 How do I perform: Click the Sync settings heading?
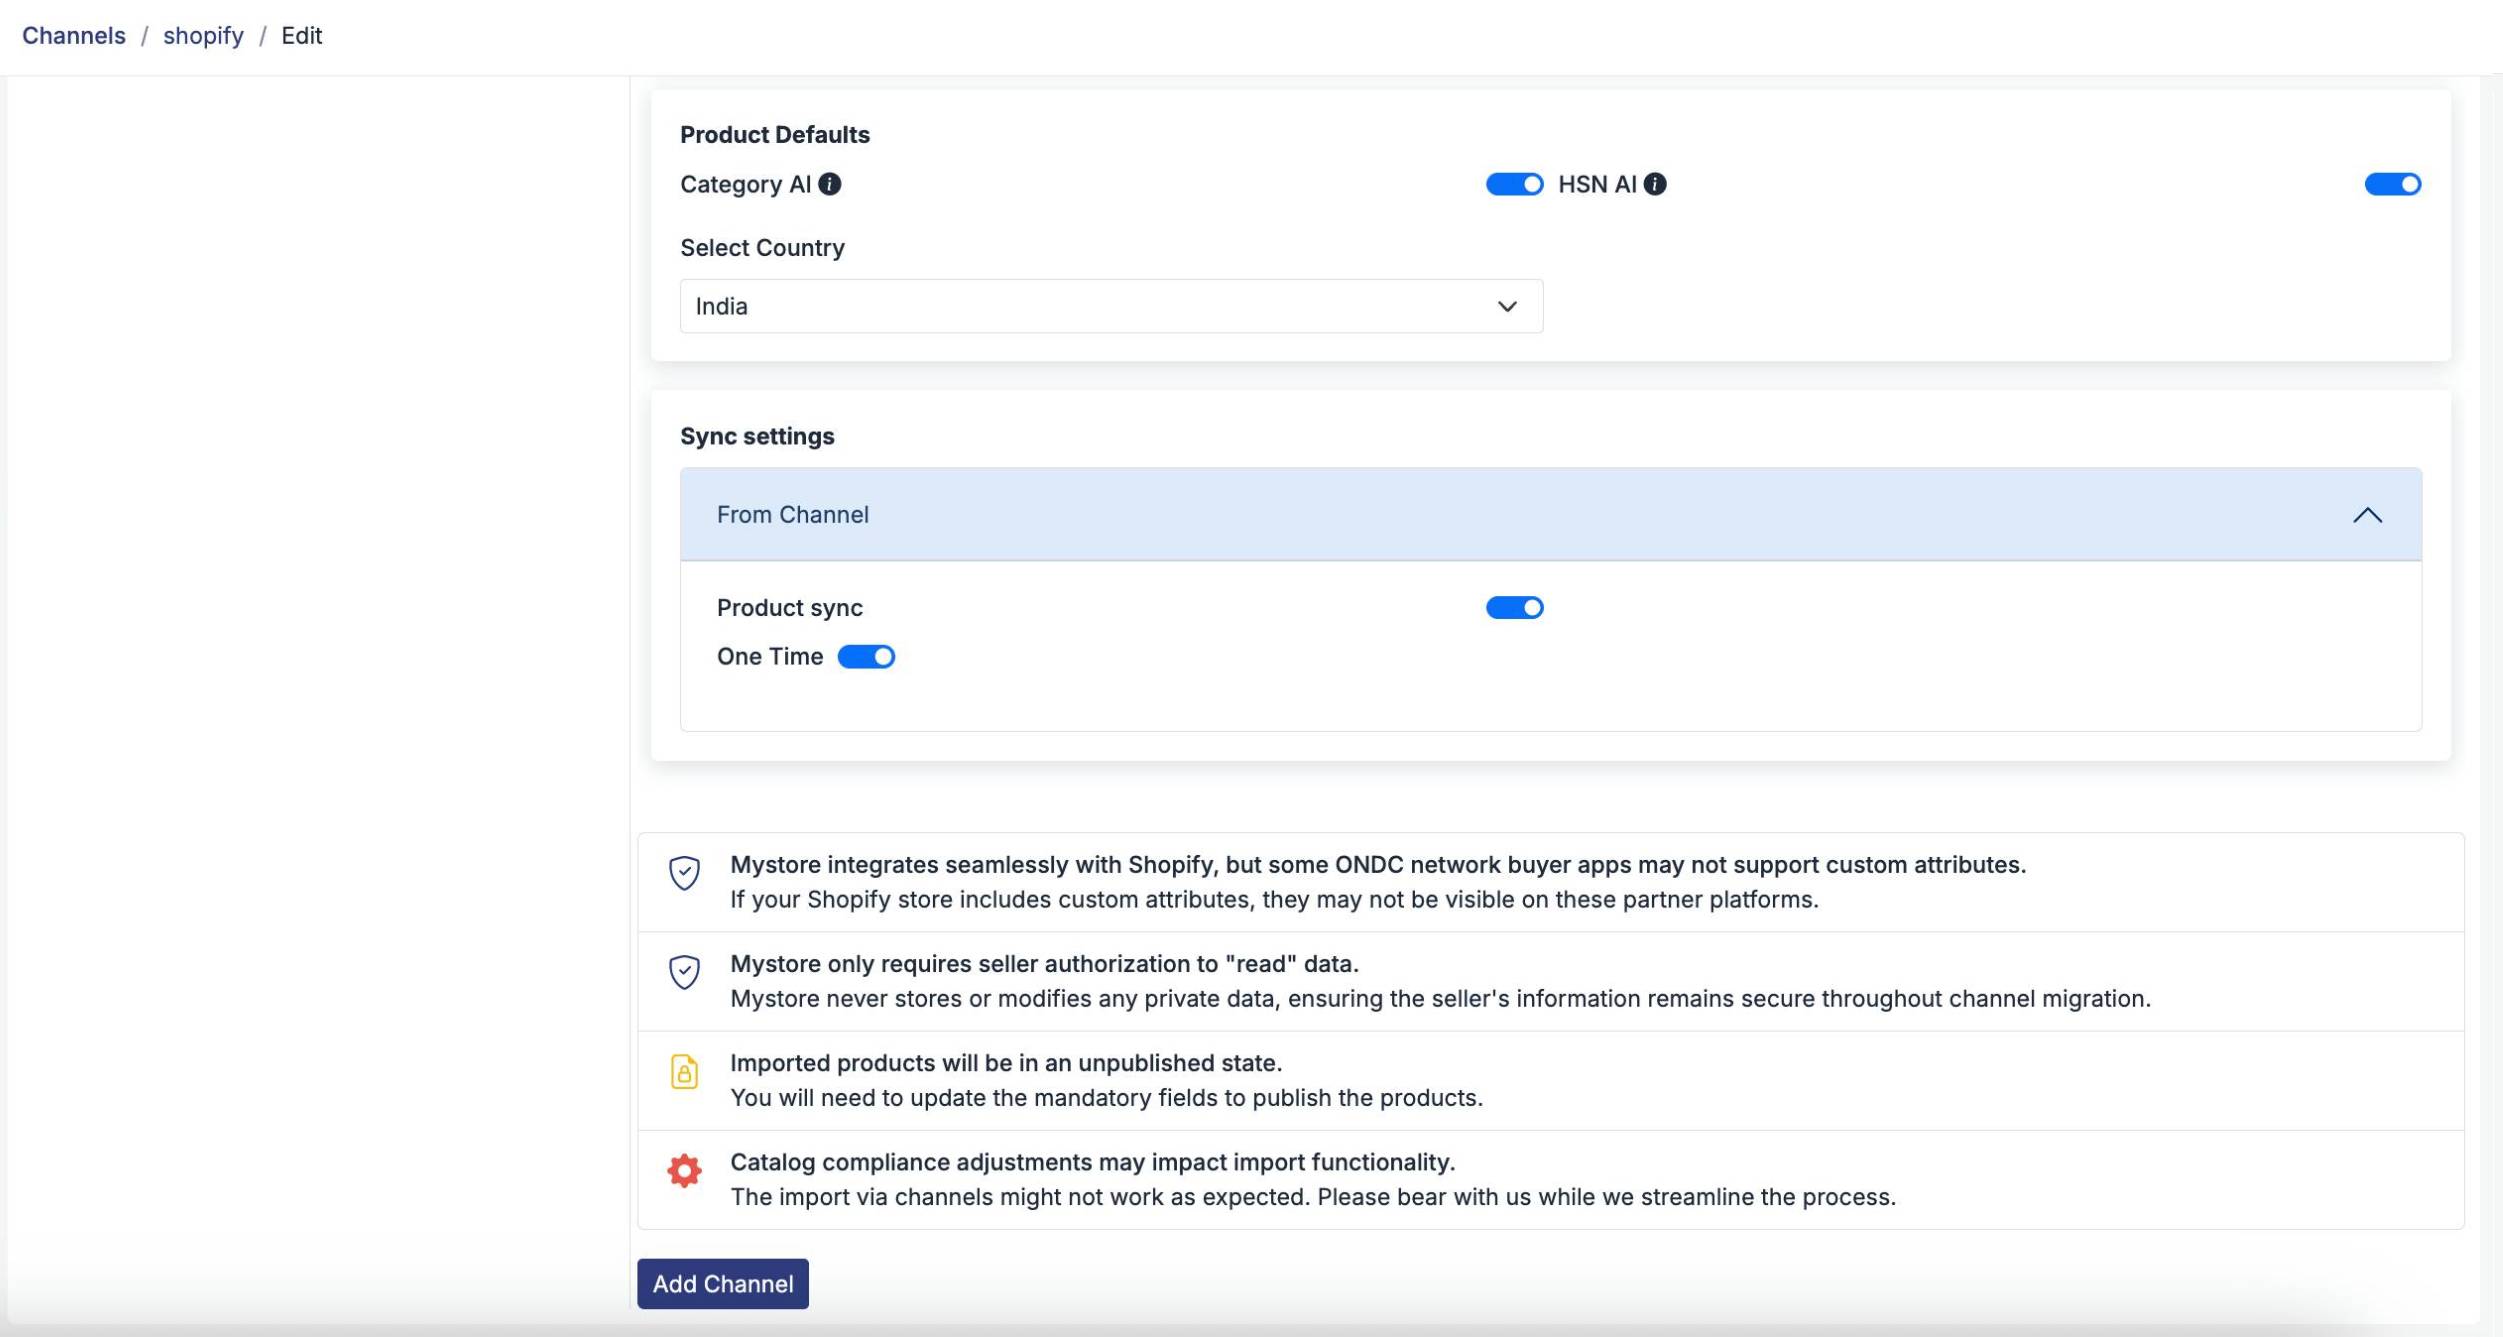coord(757,436)
